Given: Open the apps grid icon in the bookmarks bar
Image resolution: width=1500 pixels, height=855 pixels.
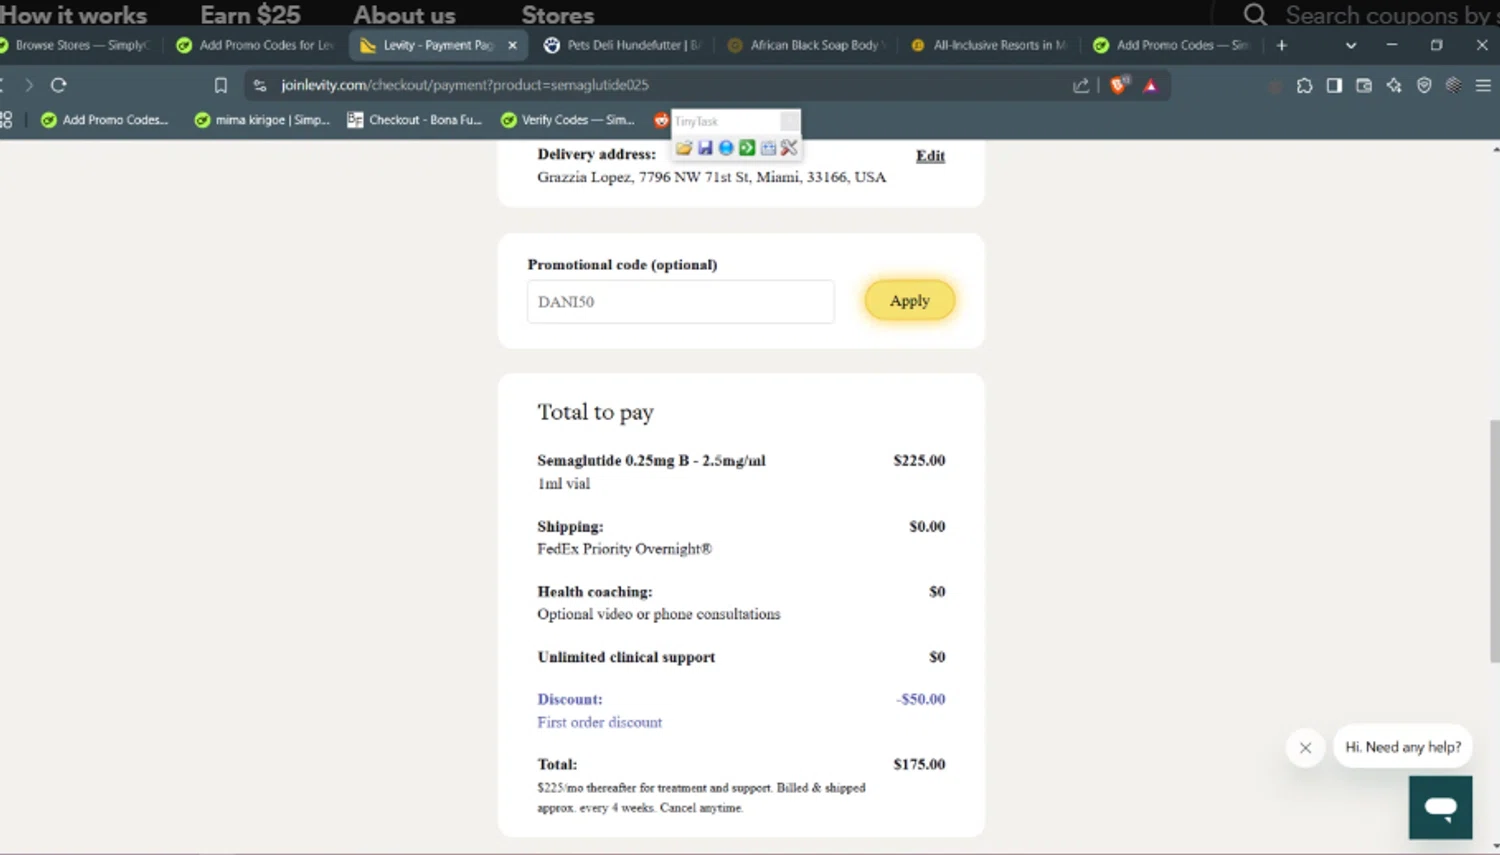Looking at the screenshot, I should 6,120.
